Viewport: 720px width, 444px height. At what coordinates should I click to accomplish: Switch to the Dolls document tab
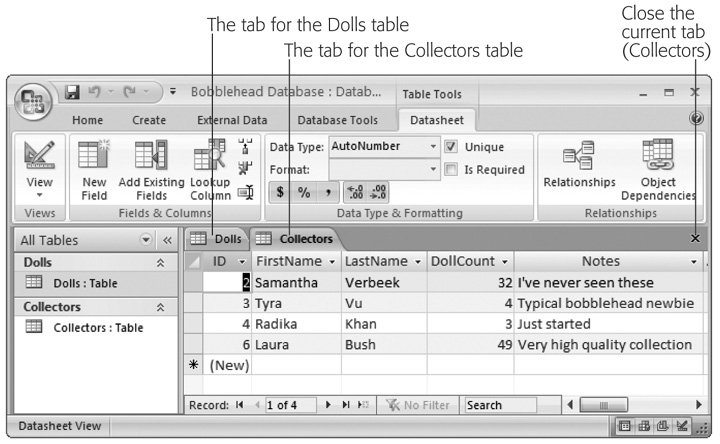[216, 239]
